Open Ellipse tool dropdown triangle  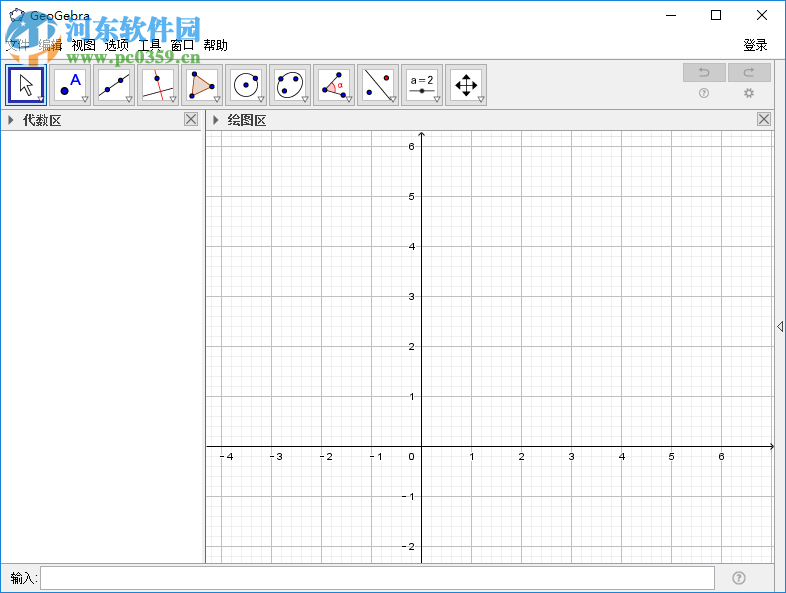pyautogui.click(x=305, y=99)
